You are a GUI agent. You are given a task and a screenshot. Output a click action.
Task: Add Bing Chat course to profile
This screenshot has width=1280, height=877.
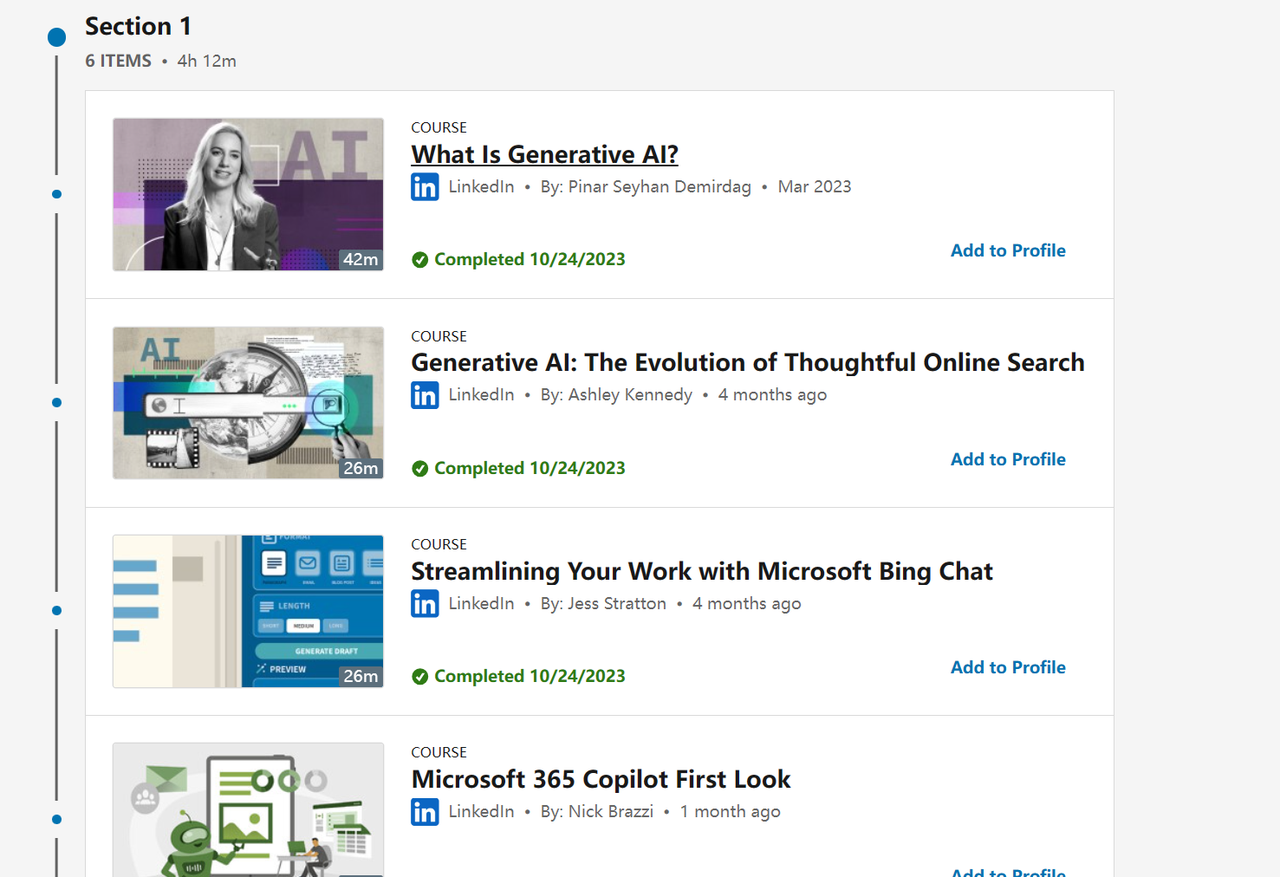pyautogui.click(x=1008, y=667)
